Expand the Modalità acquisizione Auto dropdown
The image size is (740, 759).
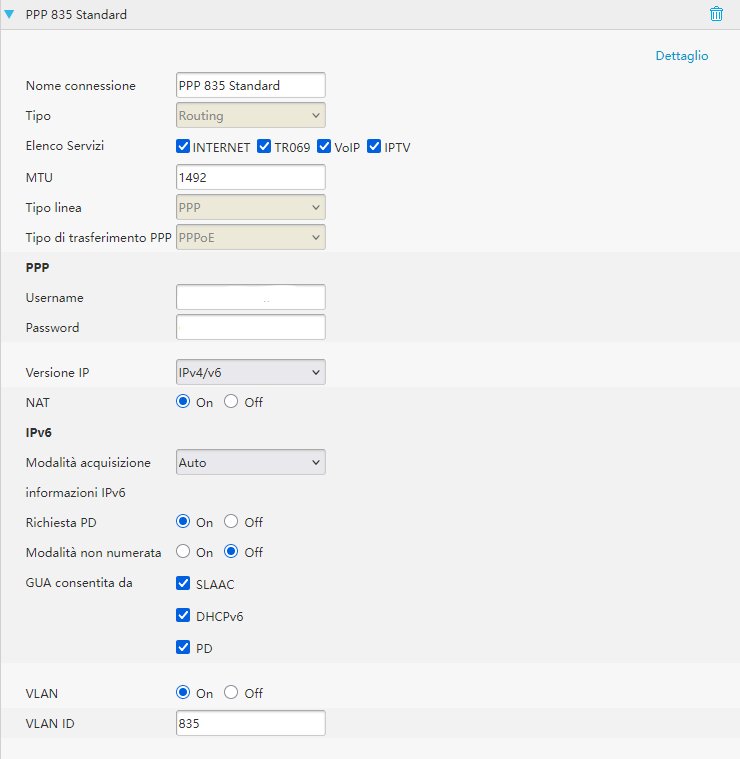point(250,462)
